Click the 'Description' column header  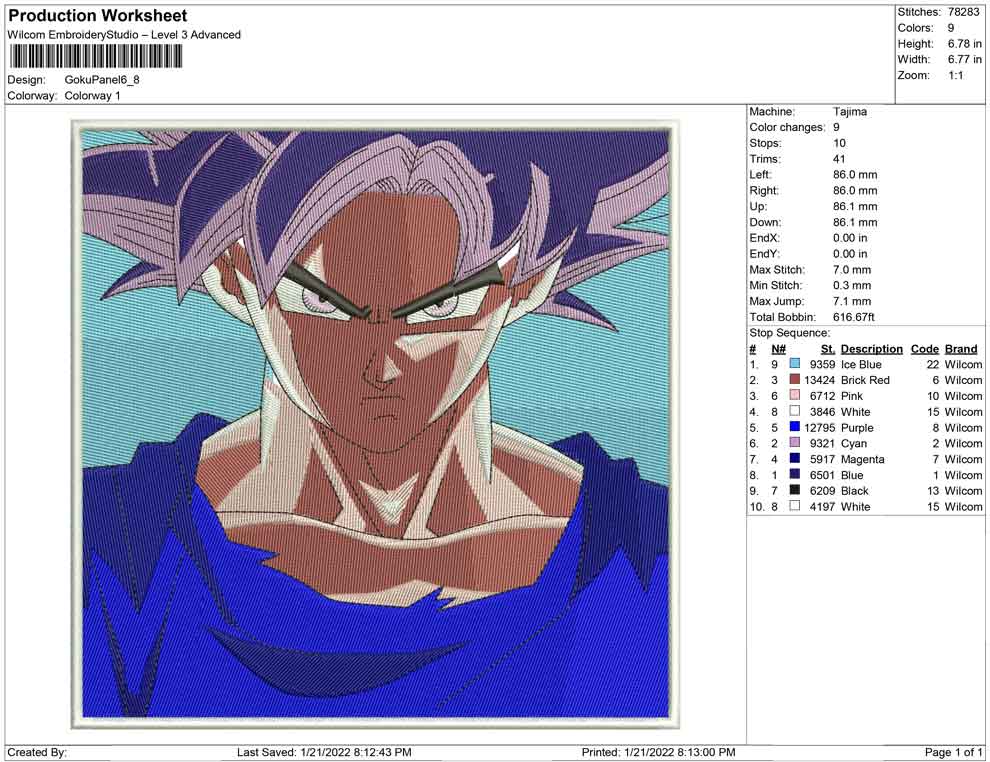pyautogui.click(x=872, y=348)
